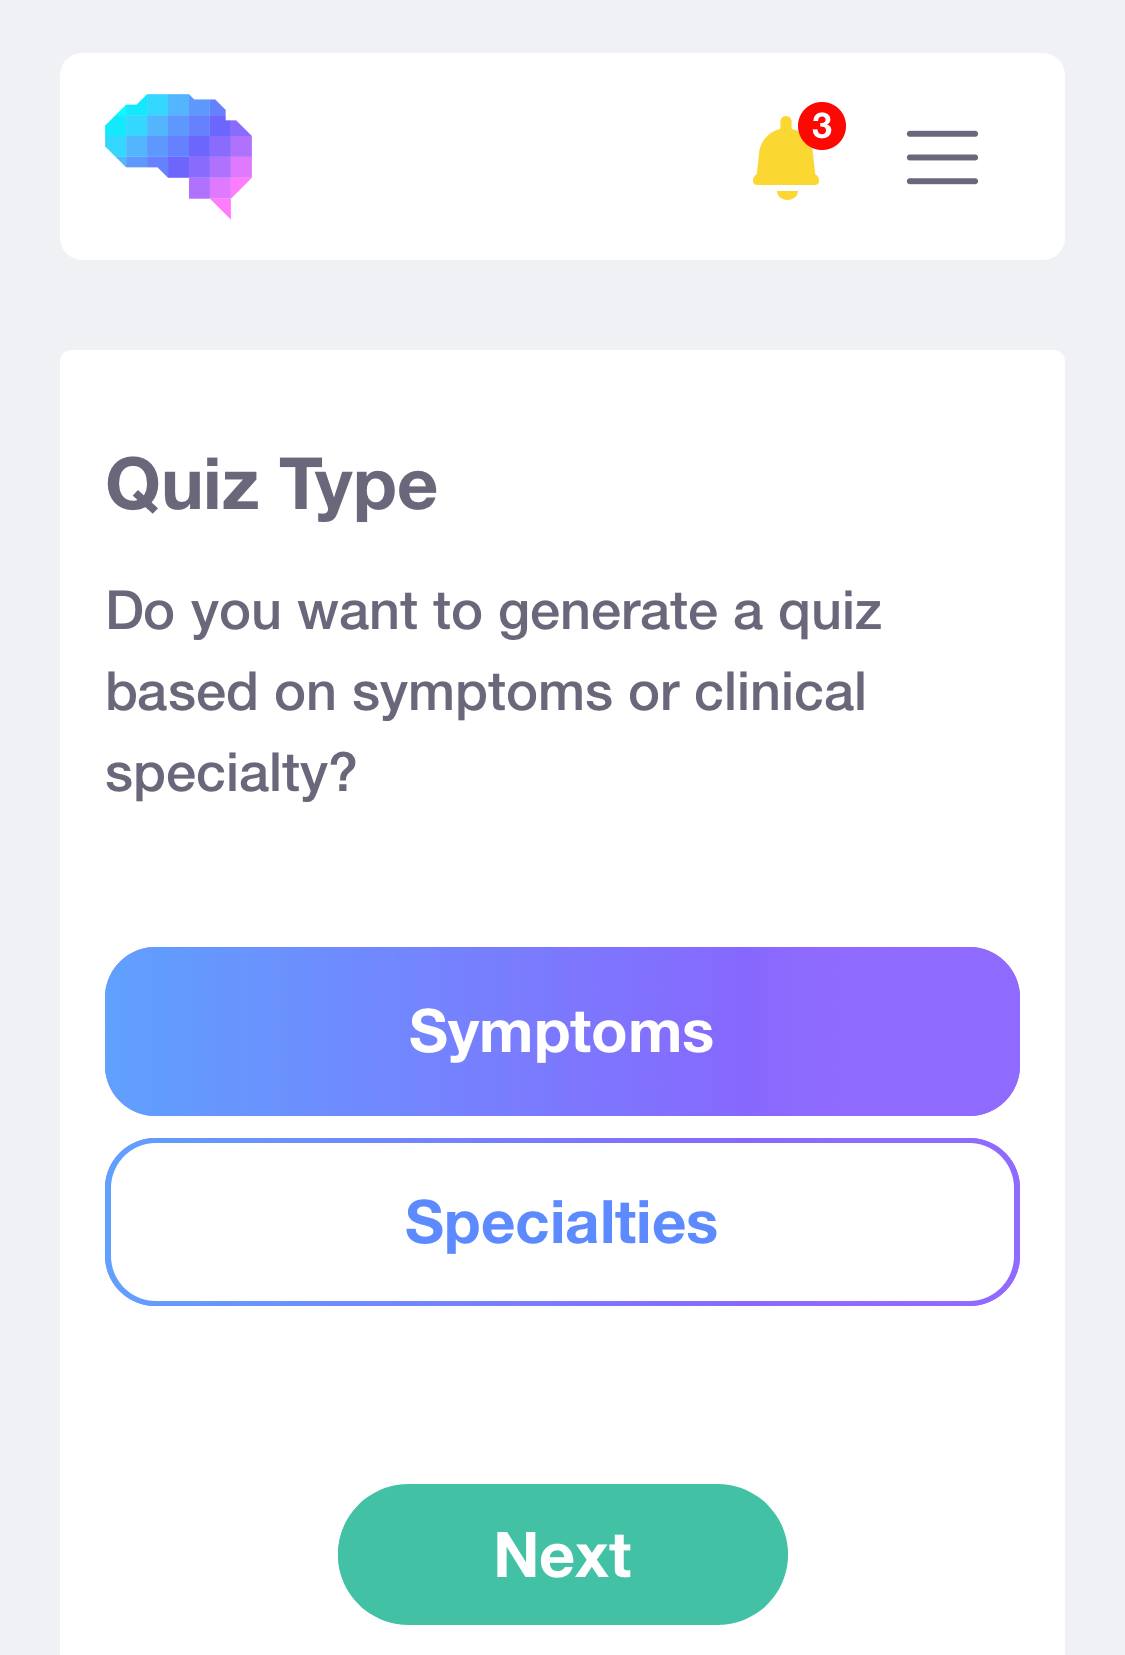Open the hamburger menu
The image size is (1125, 1655).
(x=942, y=157)
